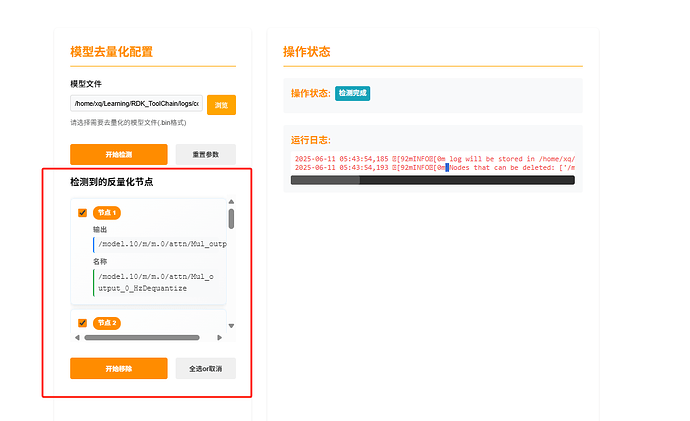Screen dimensions: 690x421
Task: Click the node list horizontal scrollbar thumb
Action: click(142, 337)
